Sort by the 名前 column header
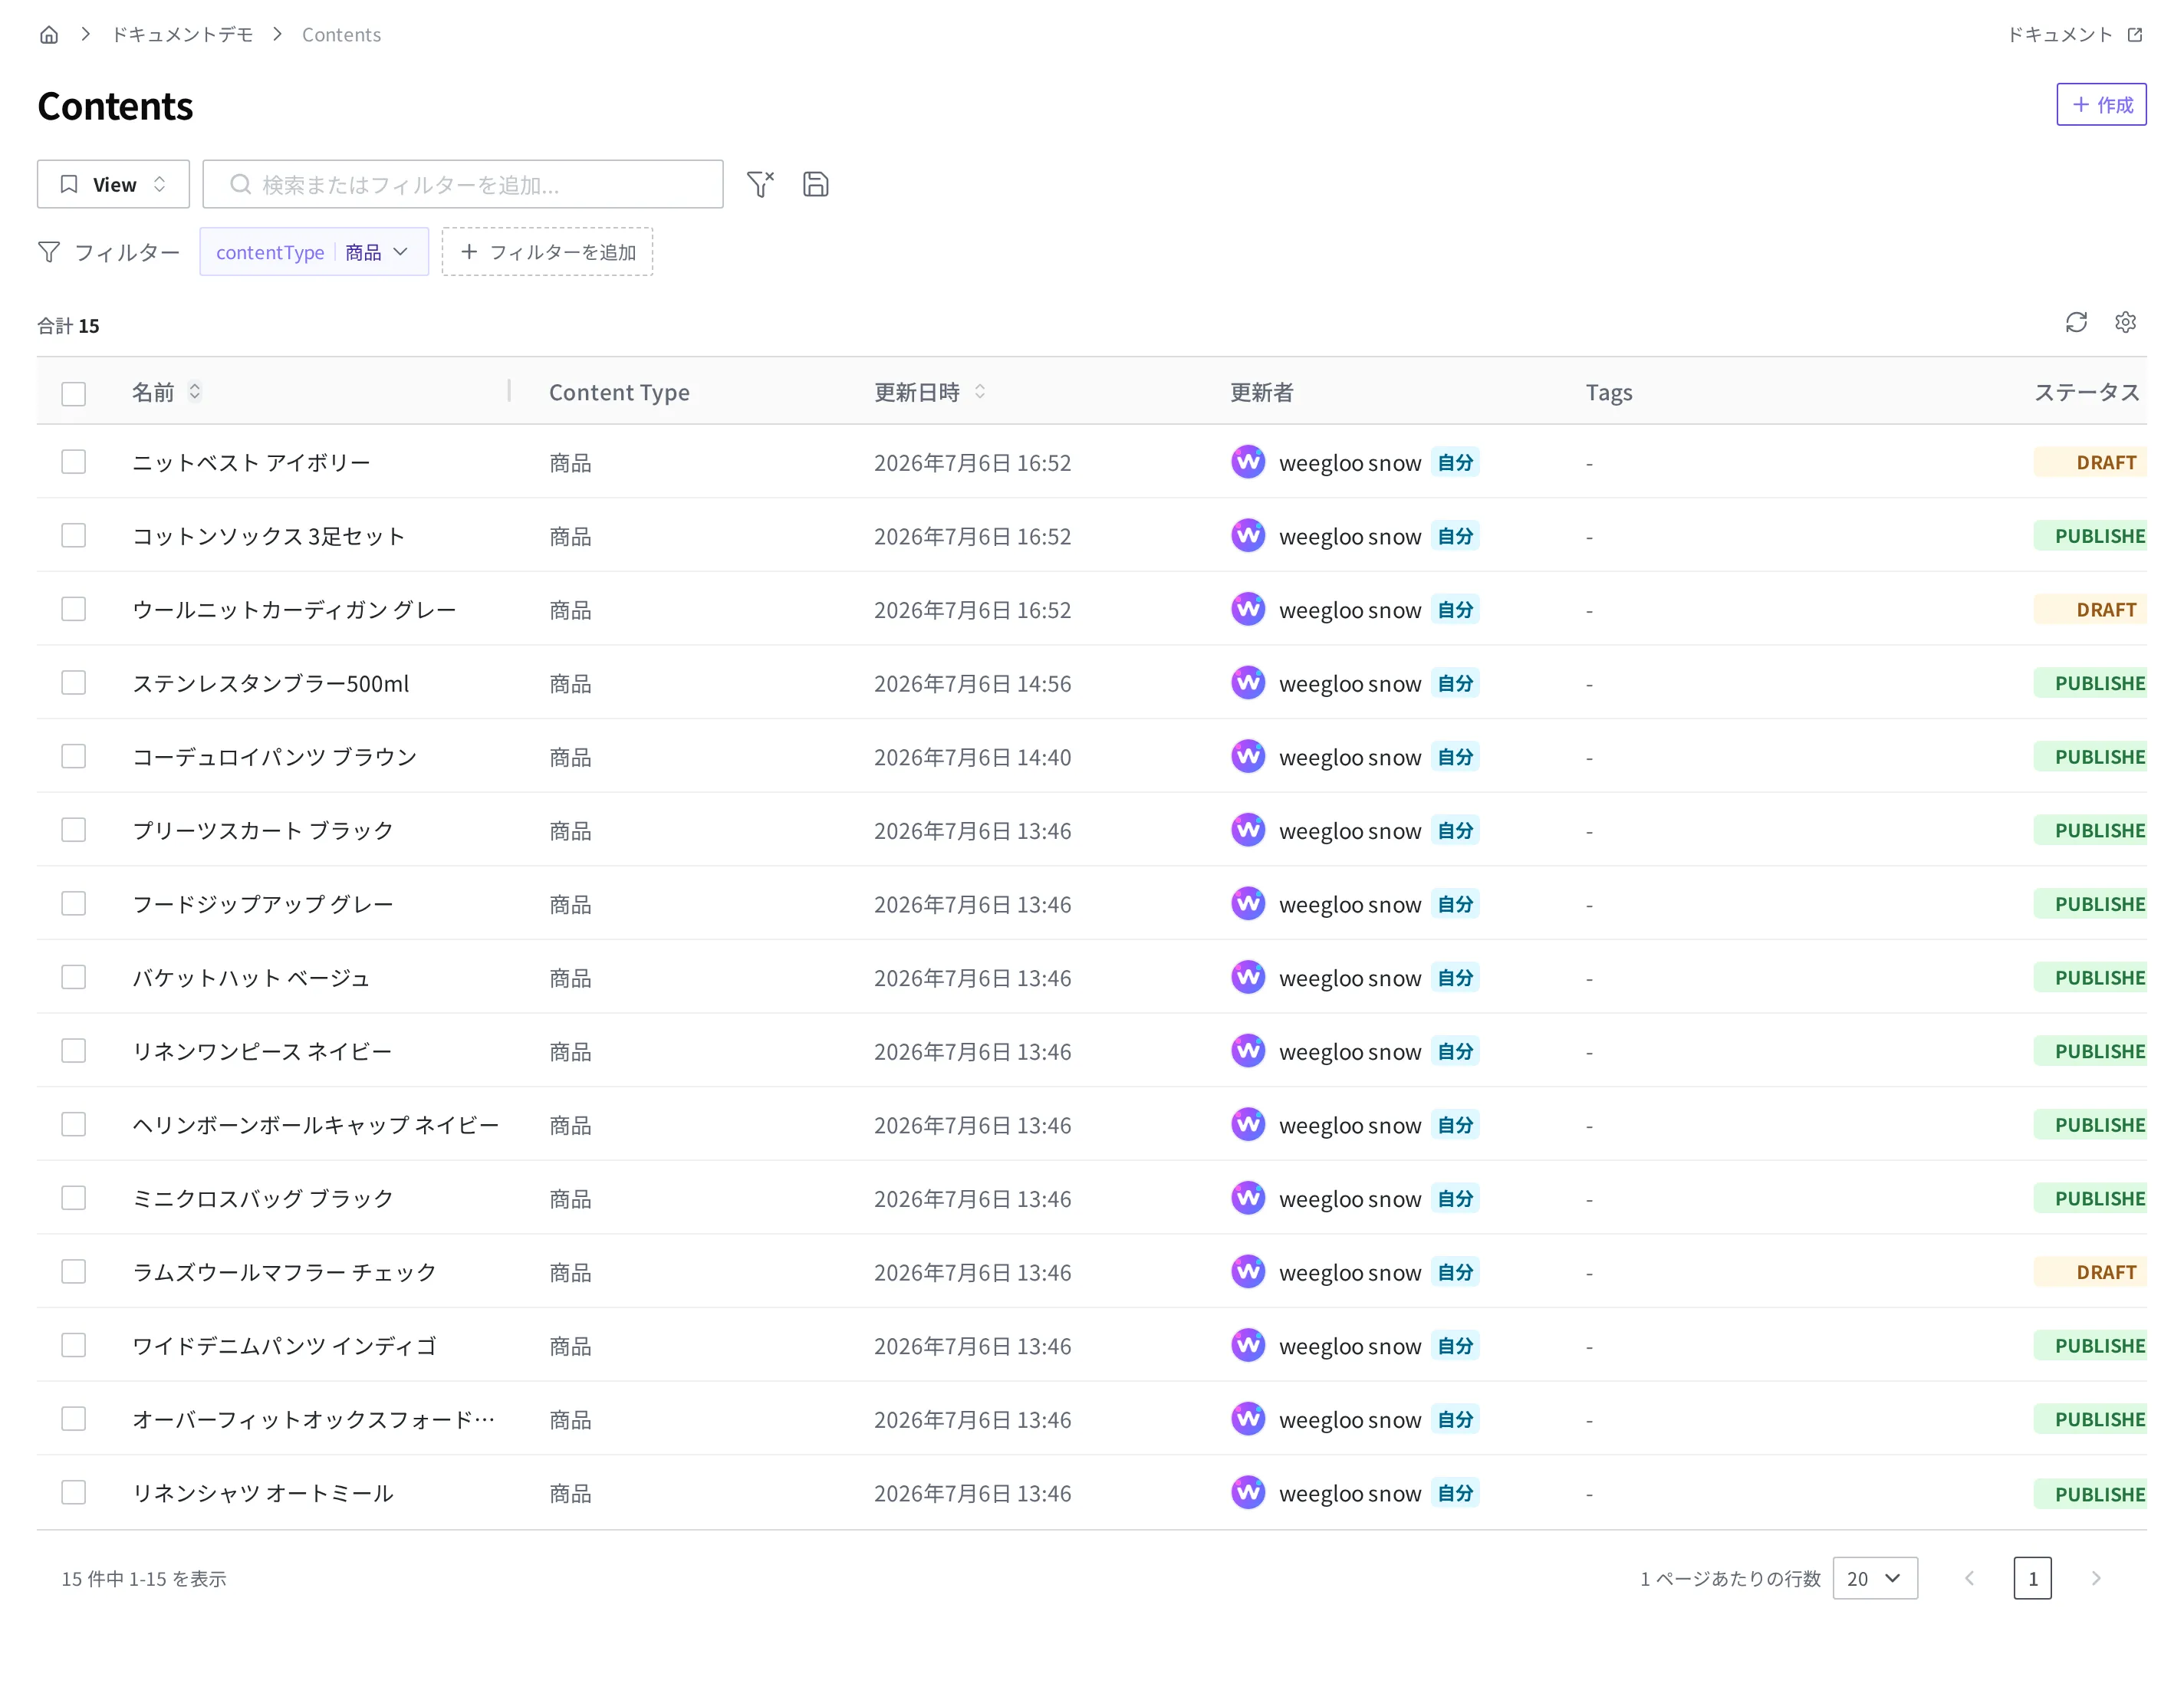This screenshot has width=2184, height=1687. pos(153,392)
